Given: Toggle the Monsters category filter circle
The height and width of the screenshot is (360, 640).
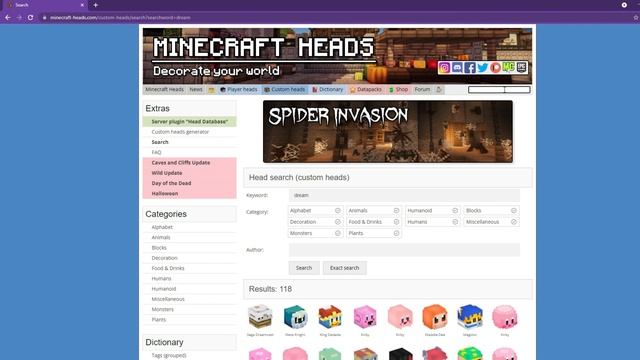Looking at the screenshot, I should point(338,233).
